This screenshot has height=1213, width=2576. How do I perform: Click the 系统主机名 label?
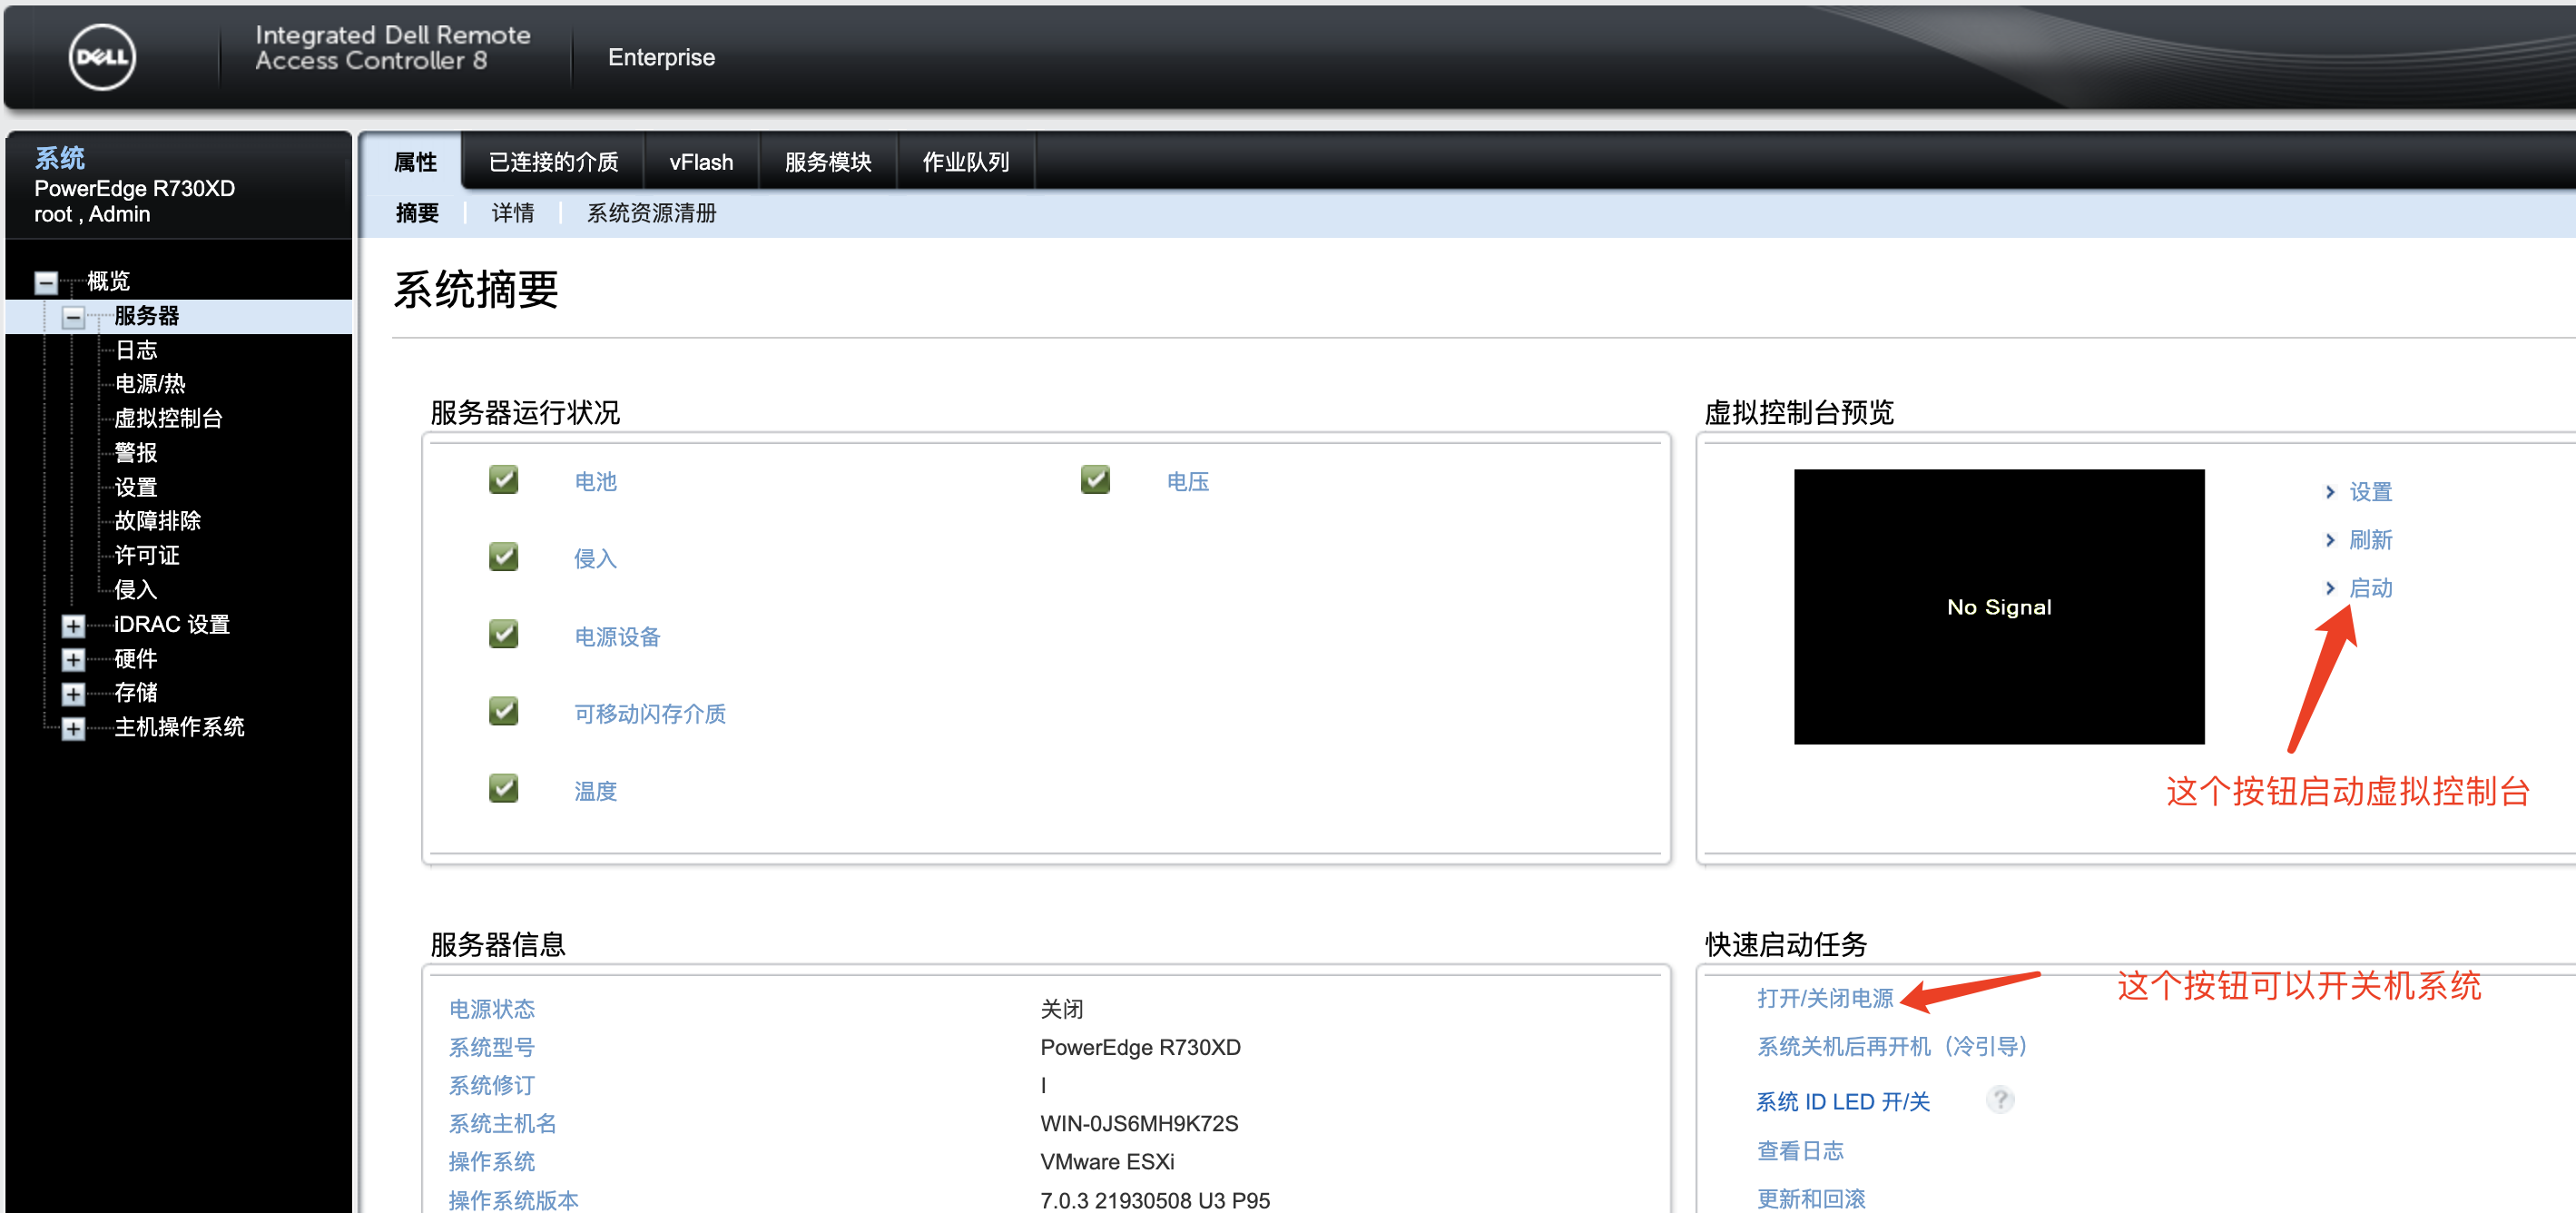(x=502, y=1124)
